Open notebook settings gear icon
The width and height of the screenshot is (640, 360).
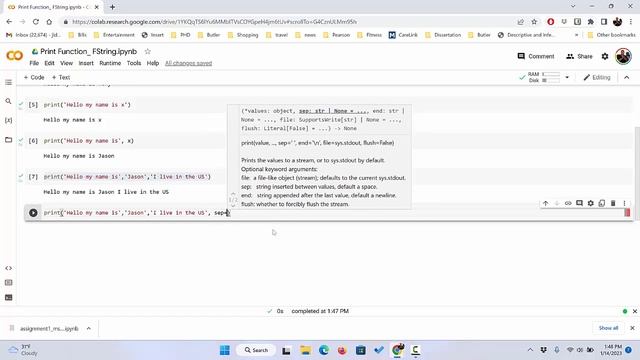click(605, 56)
